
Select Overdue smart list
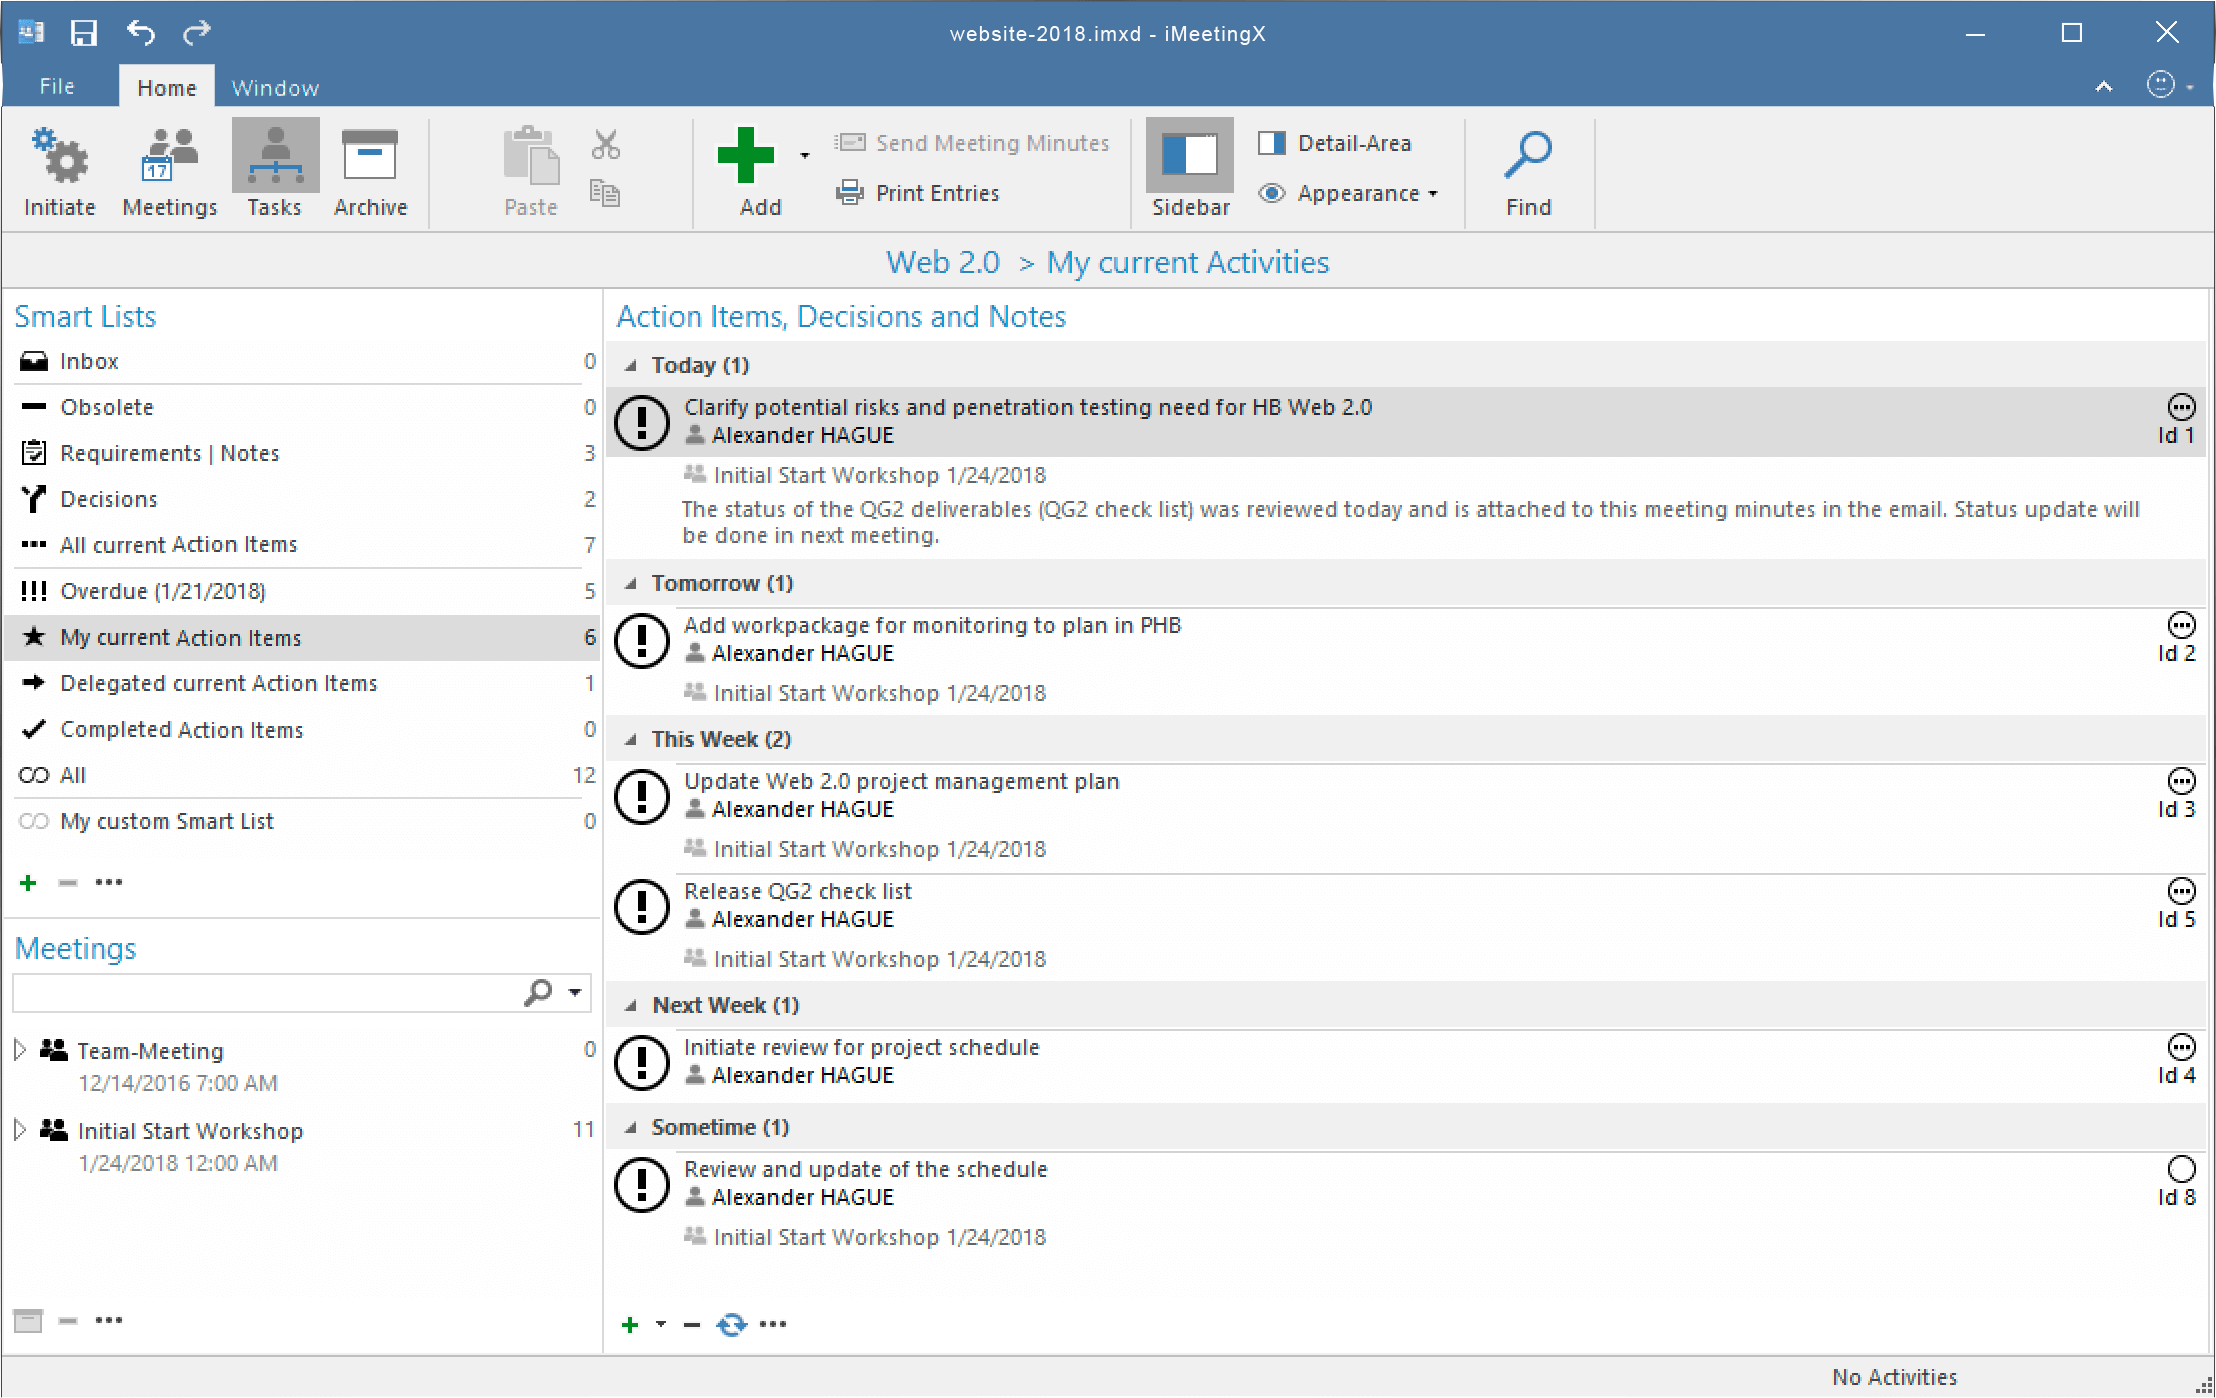tap(163, 591)
